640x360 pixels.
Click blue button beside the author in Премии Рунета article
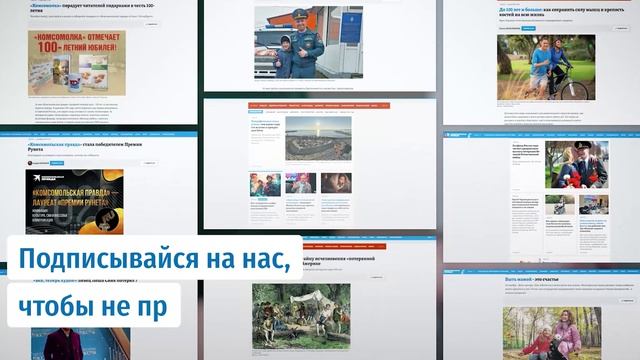click(57, 163)
